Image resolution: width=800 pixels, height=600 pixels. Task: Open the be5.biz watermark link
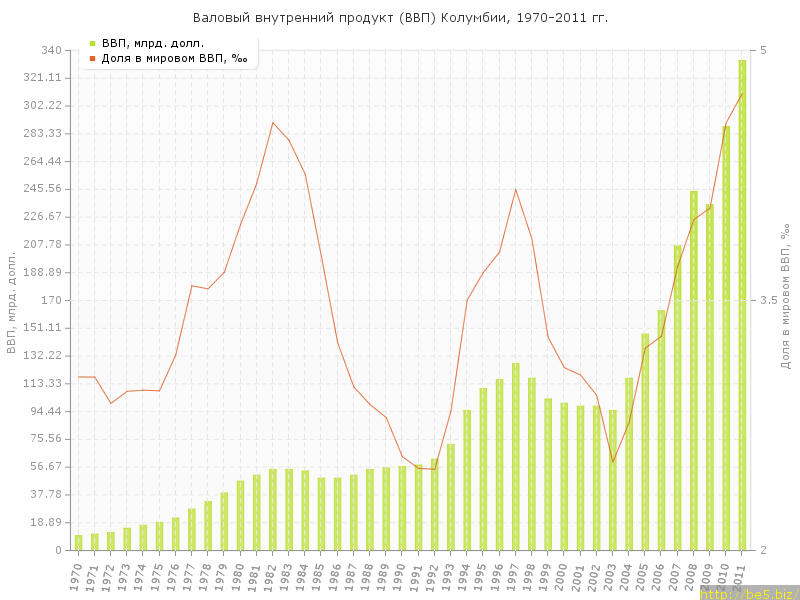click(x=748, y=594)
